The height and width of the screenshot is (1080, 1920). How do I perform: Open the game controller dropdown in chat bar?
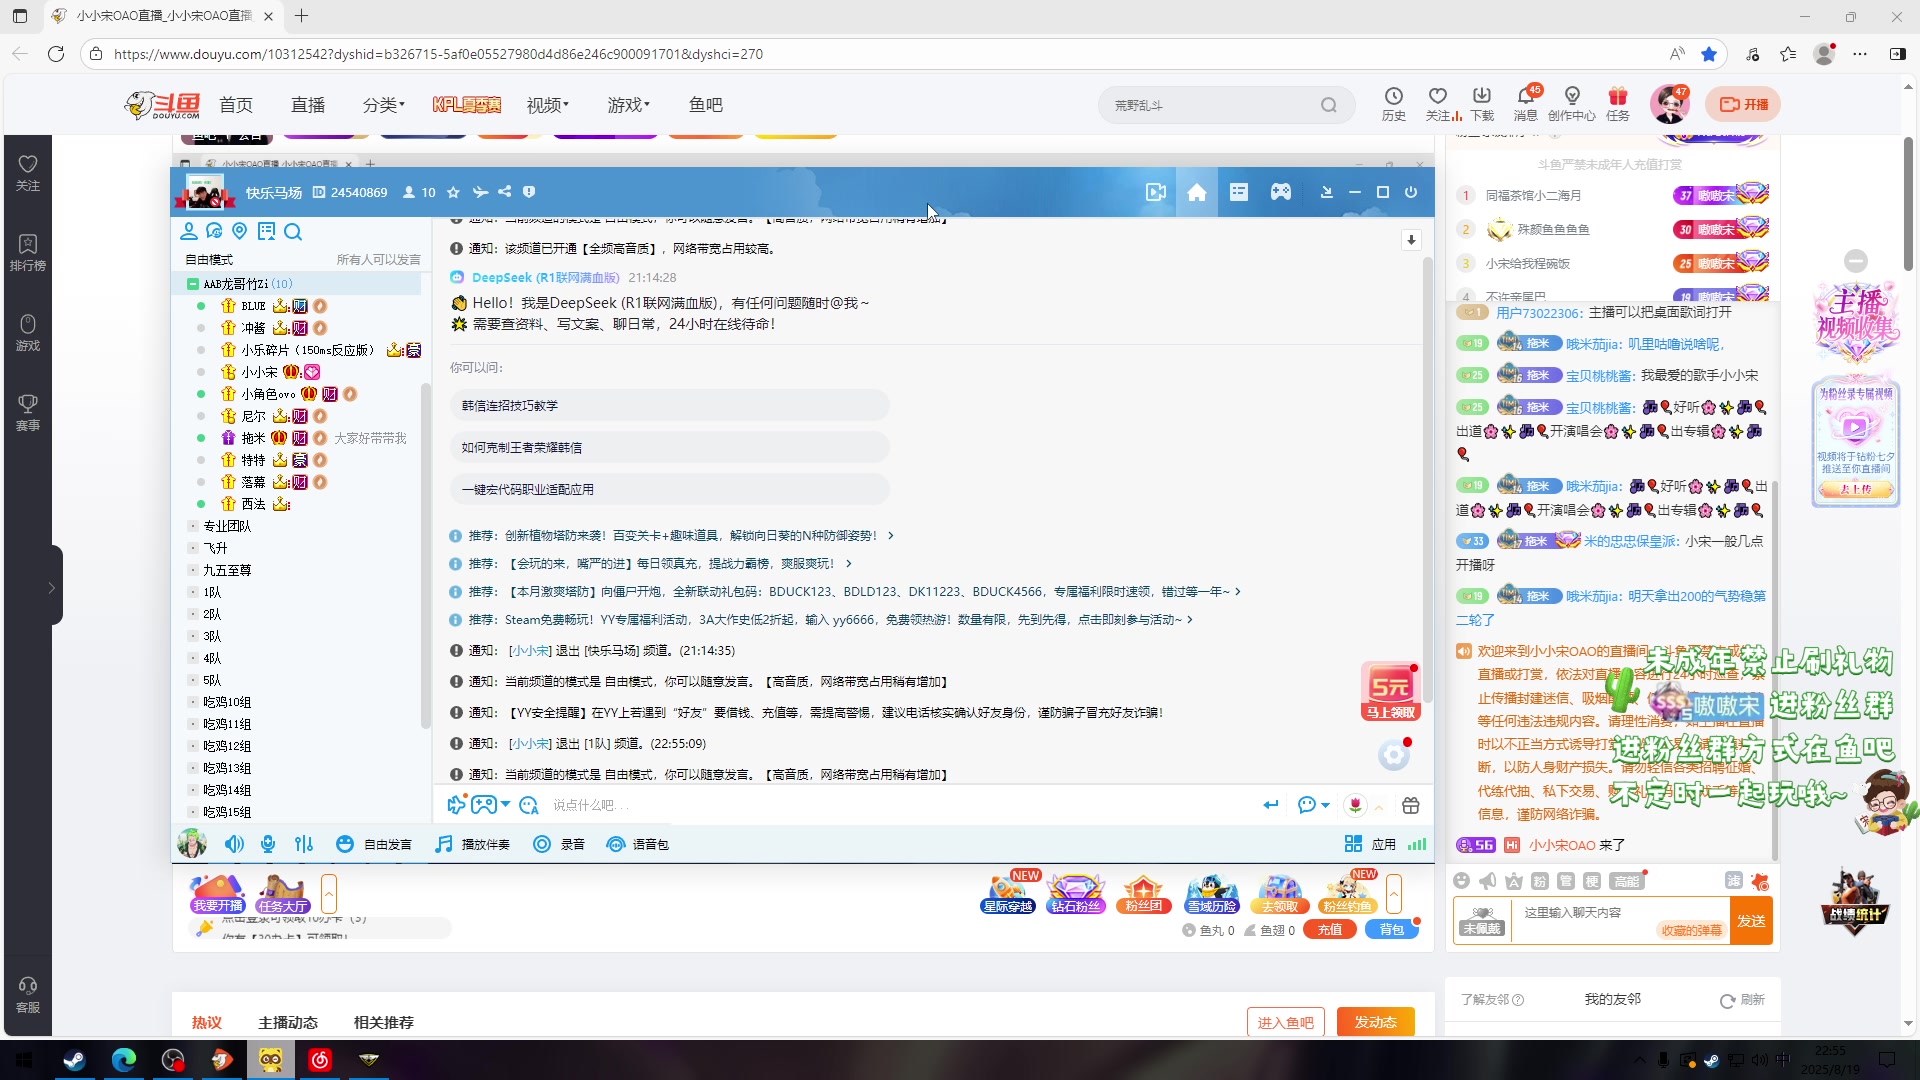tap(505, 805)
